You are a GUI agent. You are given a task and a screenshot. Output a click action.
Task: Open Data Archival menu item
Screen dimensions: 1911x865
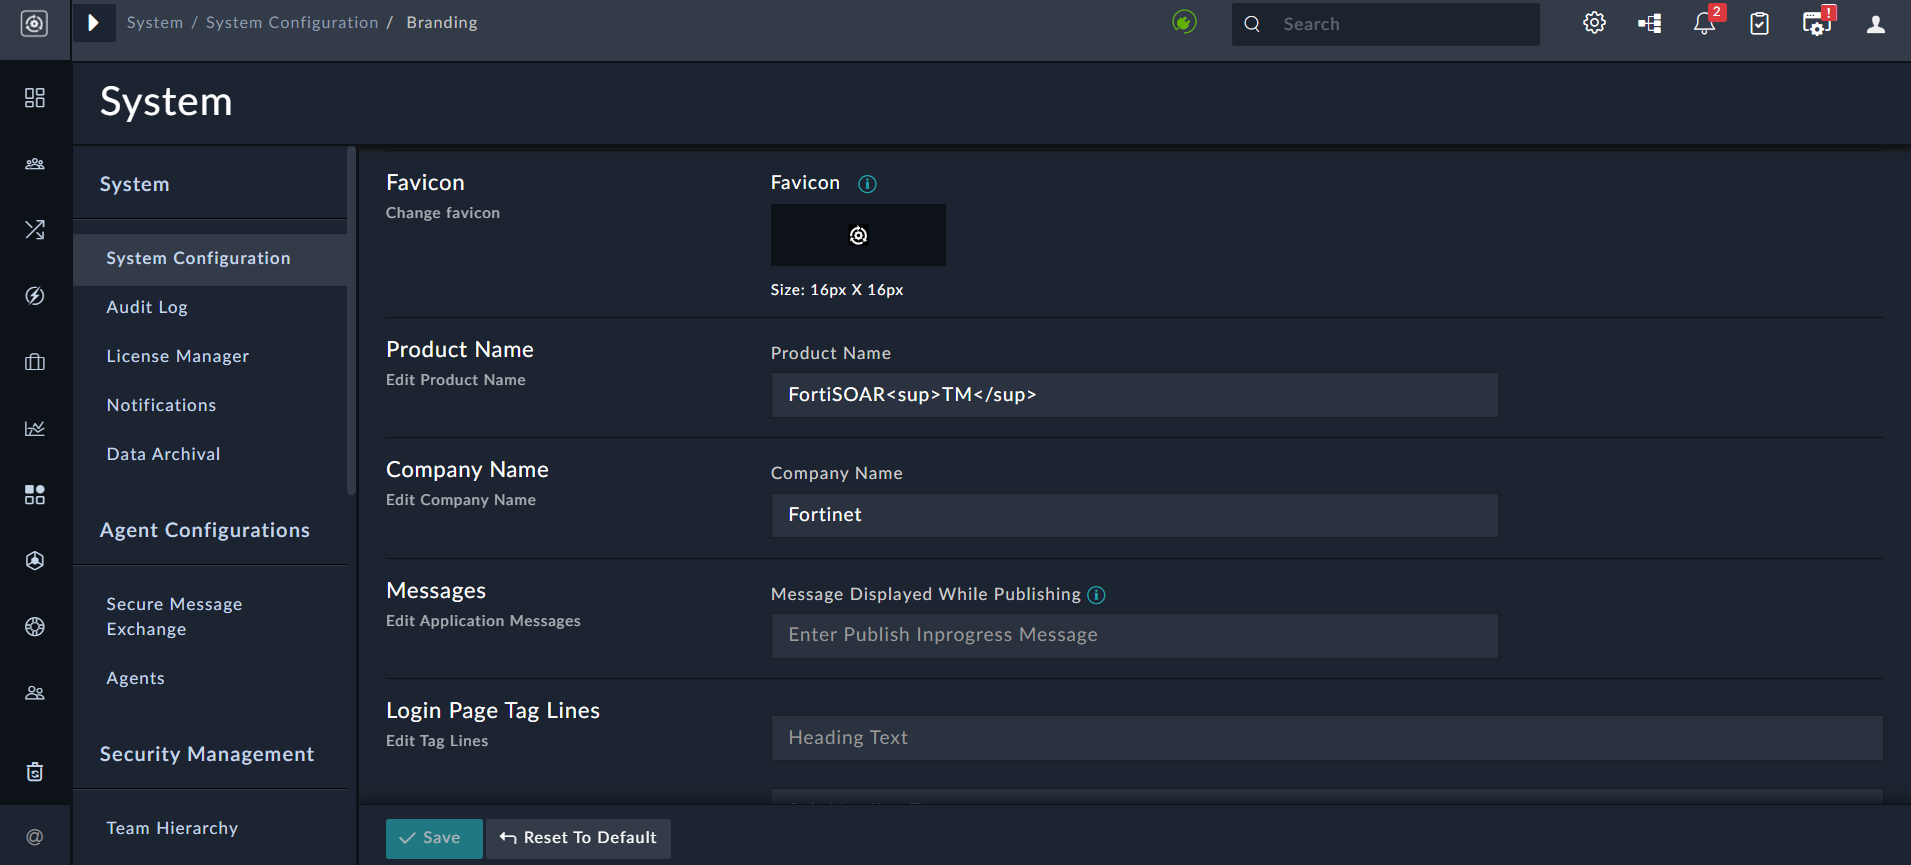pyautogui.click(x=163, y=454)
